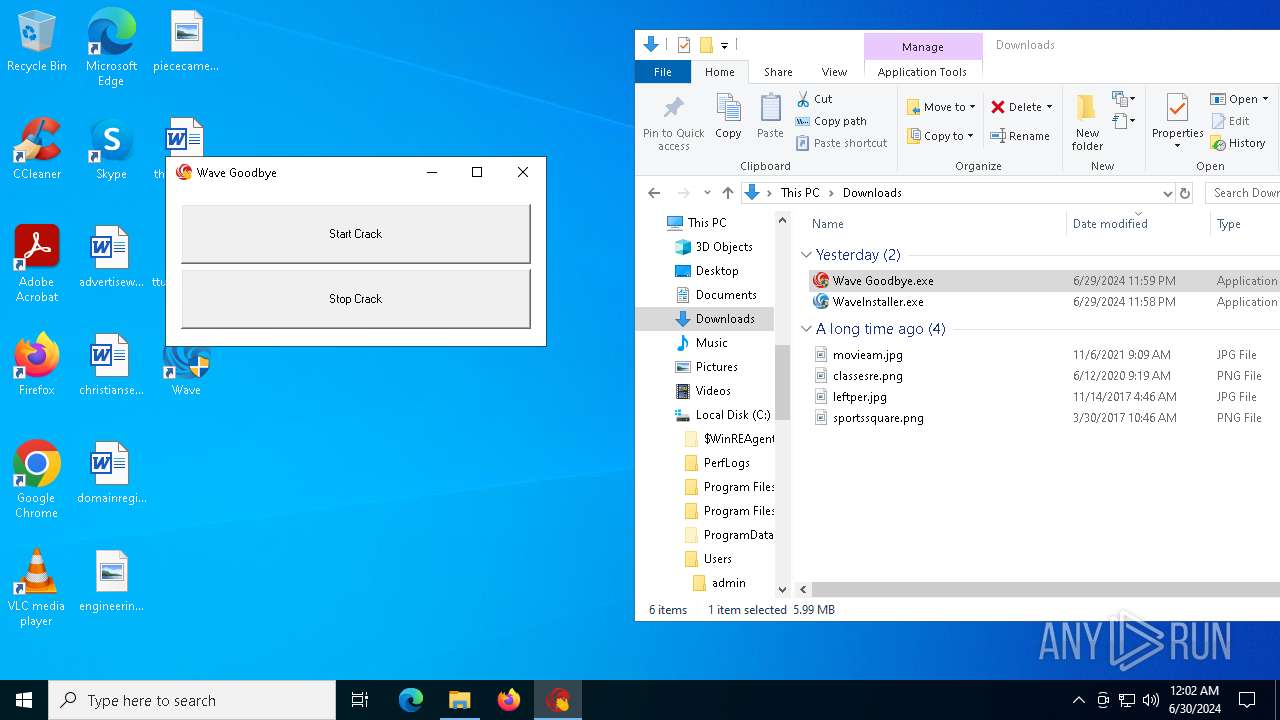Screen dimensions: 1280x720
Task: Click Cut in the Clipboard group
Action: [x=814, y=99]
